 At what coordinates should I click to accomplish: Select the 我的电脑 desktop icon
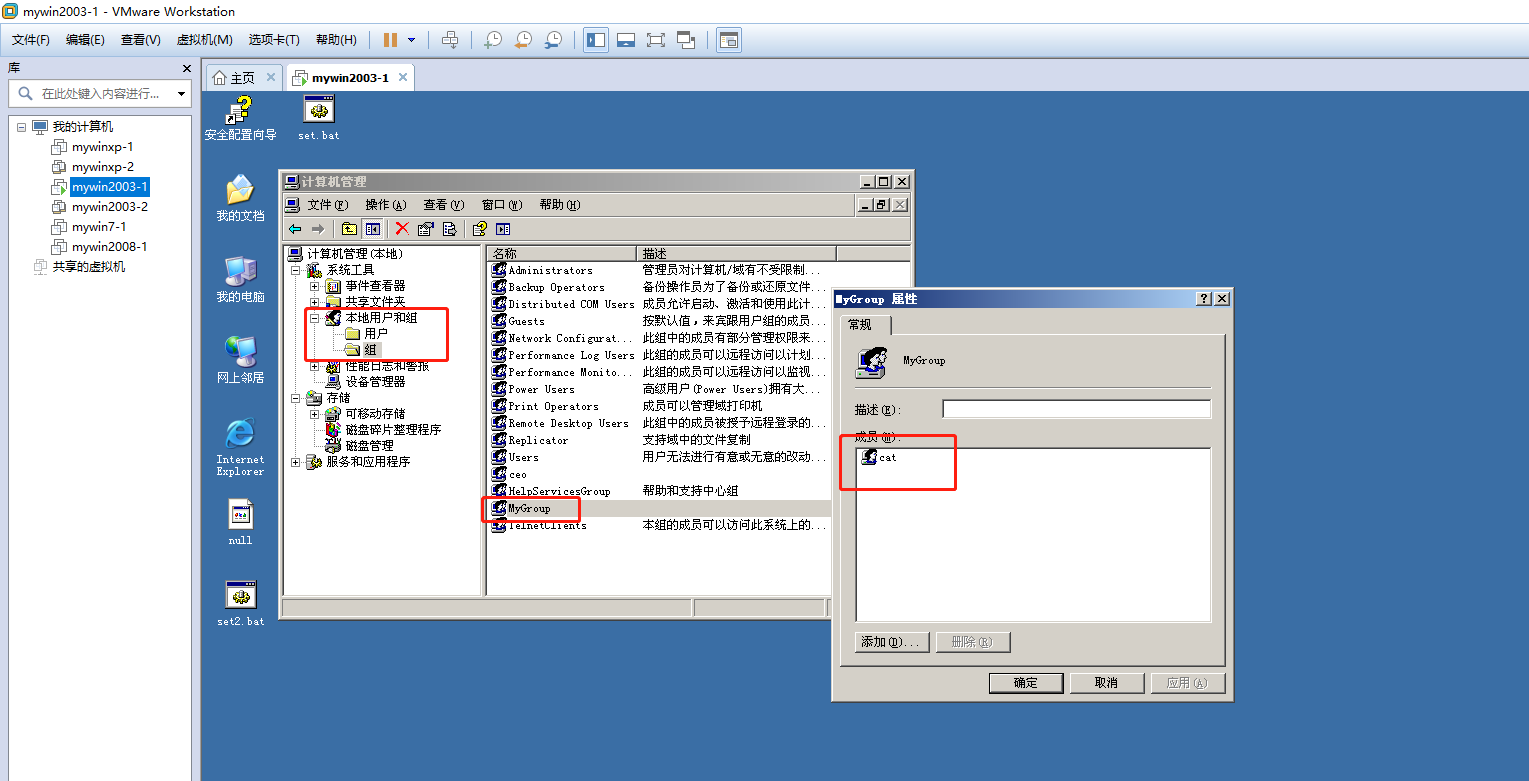tap(240, 279)
